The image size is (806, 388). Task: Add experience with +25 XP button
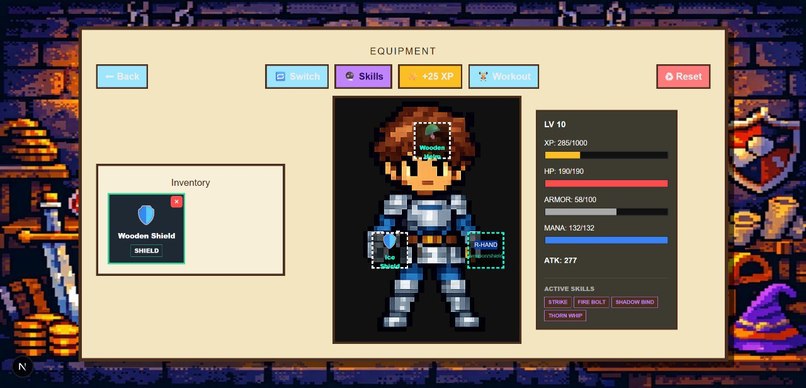point(430,77)
